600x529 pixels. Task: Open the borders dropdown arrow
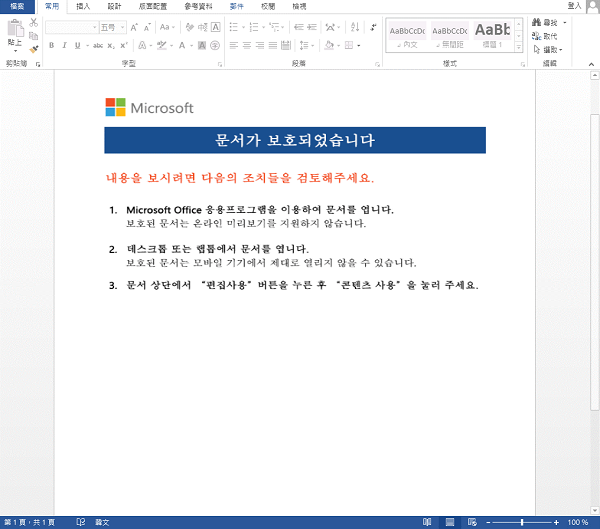[x=359, y=46]
